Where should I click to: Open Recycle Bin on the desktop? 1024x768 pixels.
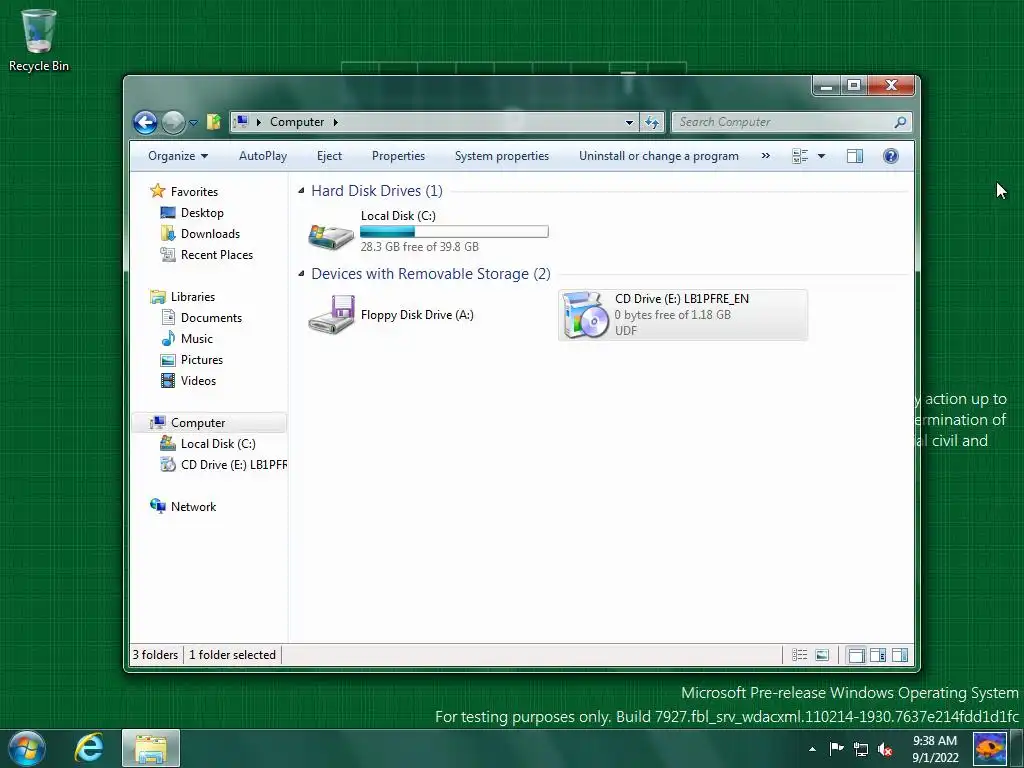pyautogui.click(x=39, y=40)
